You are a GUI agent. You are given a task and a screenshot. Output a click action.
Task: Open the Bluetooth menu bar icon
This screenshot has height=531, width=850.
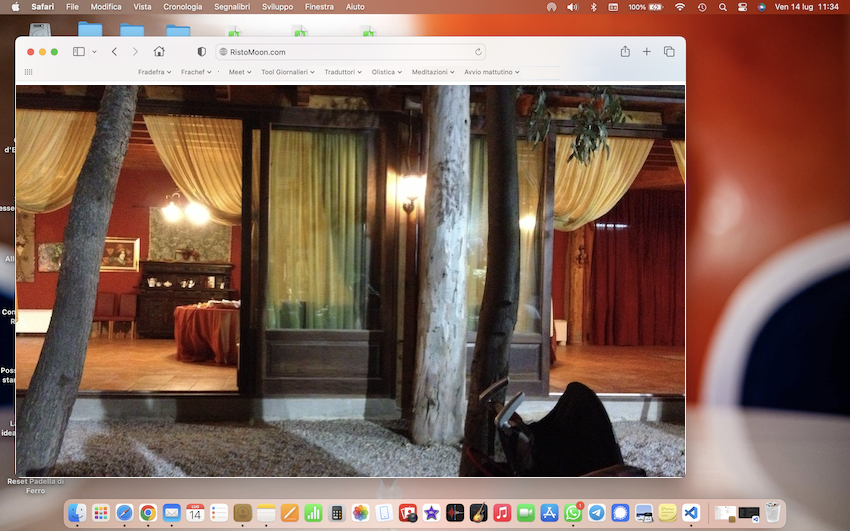pyautogui.click(x=594, y=7)
